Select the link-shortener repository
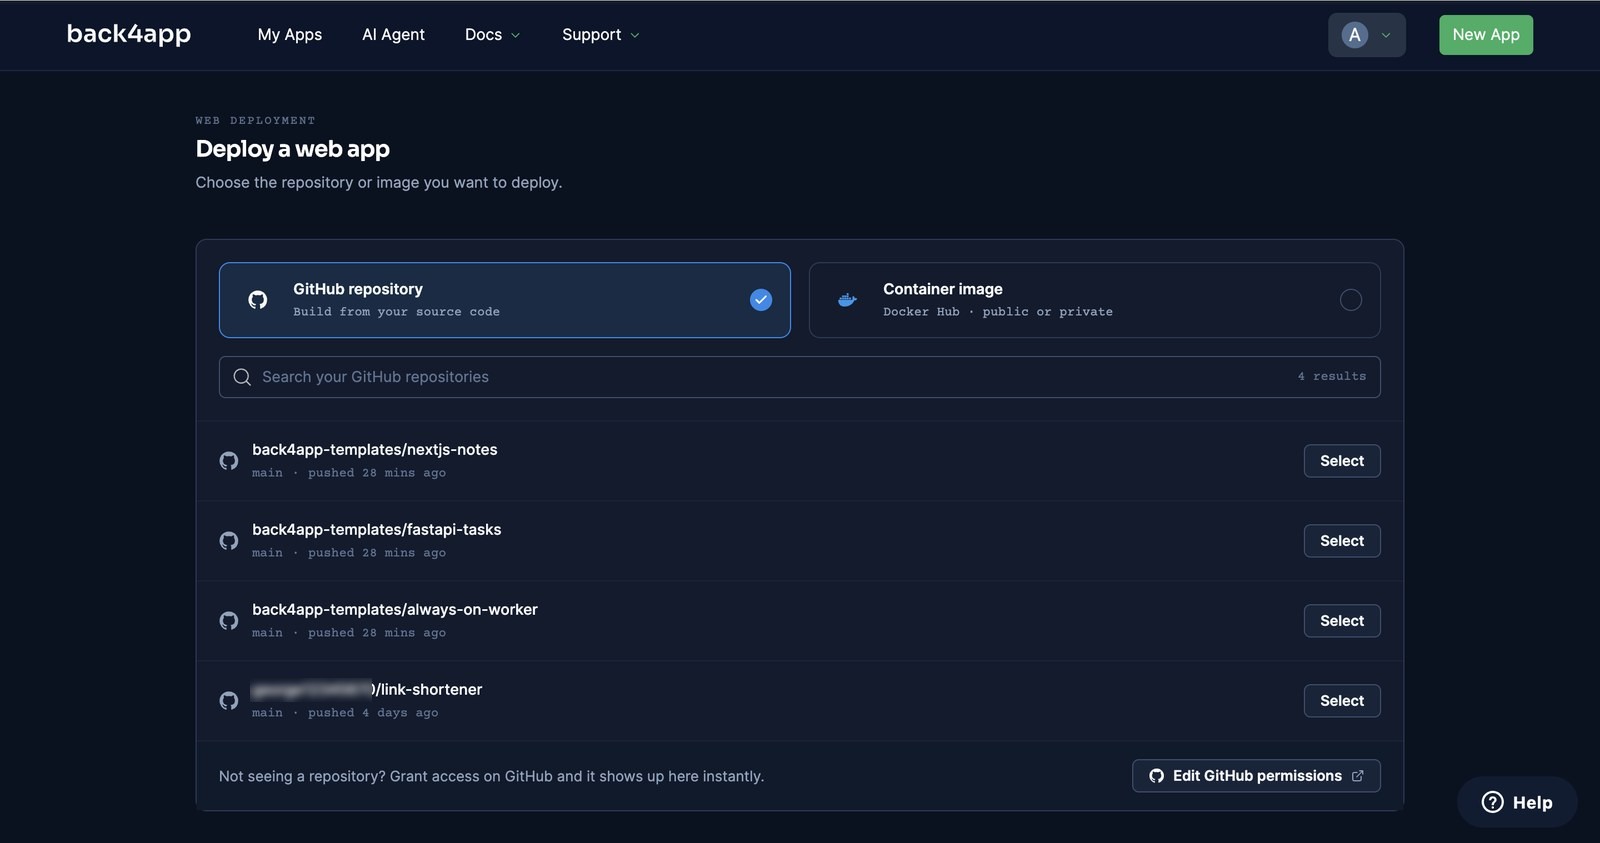 pyautogui.click(x=1342, y=701)
